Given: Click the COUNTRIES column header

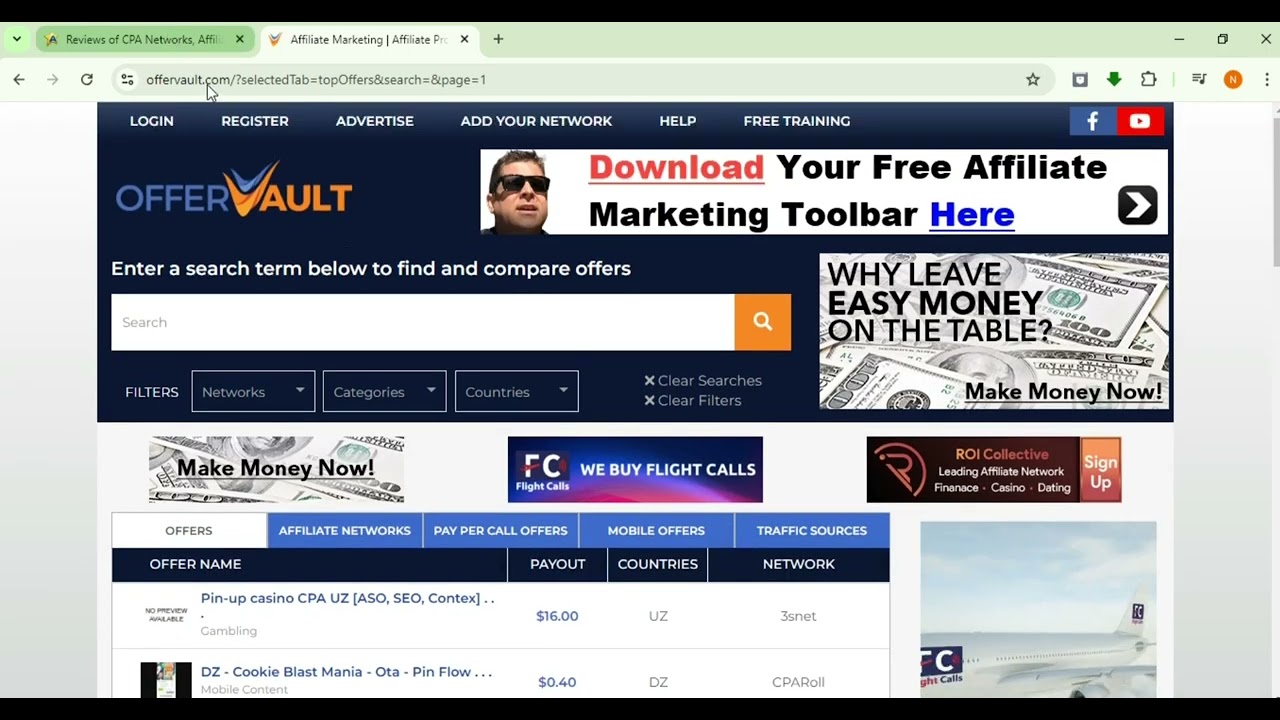Looking at the screenshot, I should pos(658,564).
